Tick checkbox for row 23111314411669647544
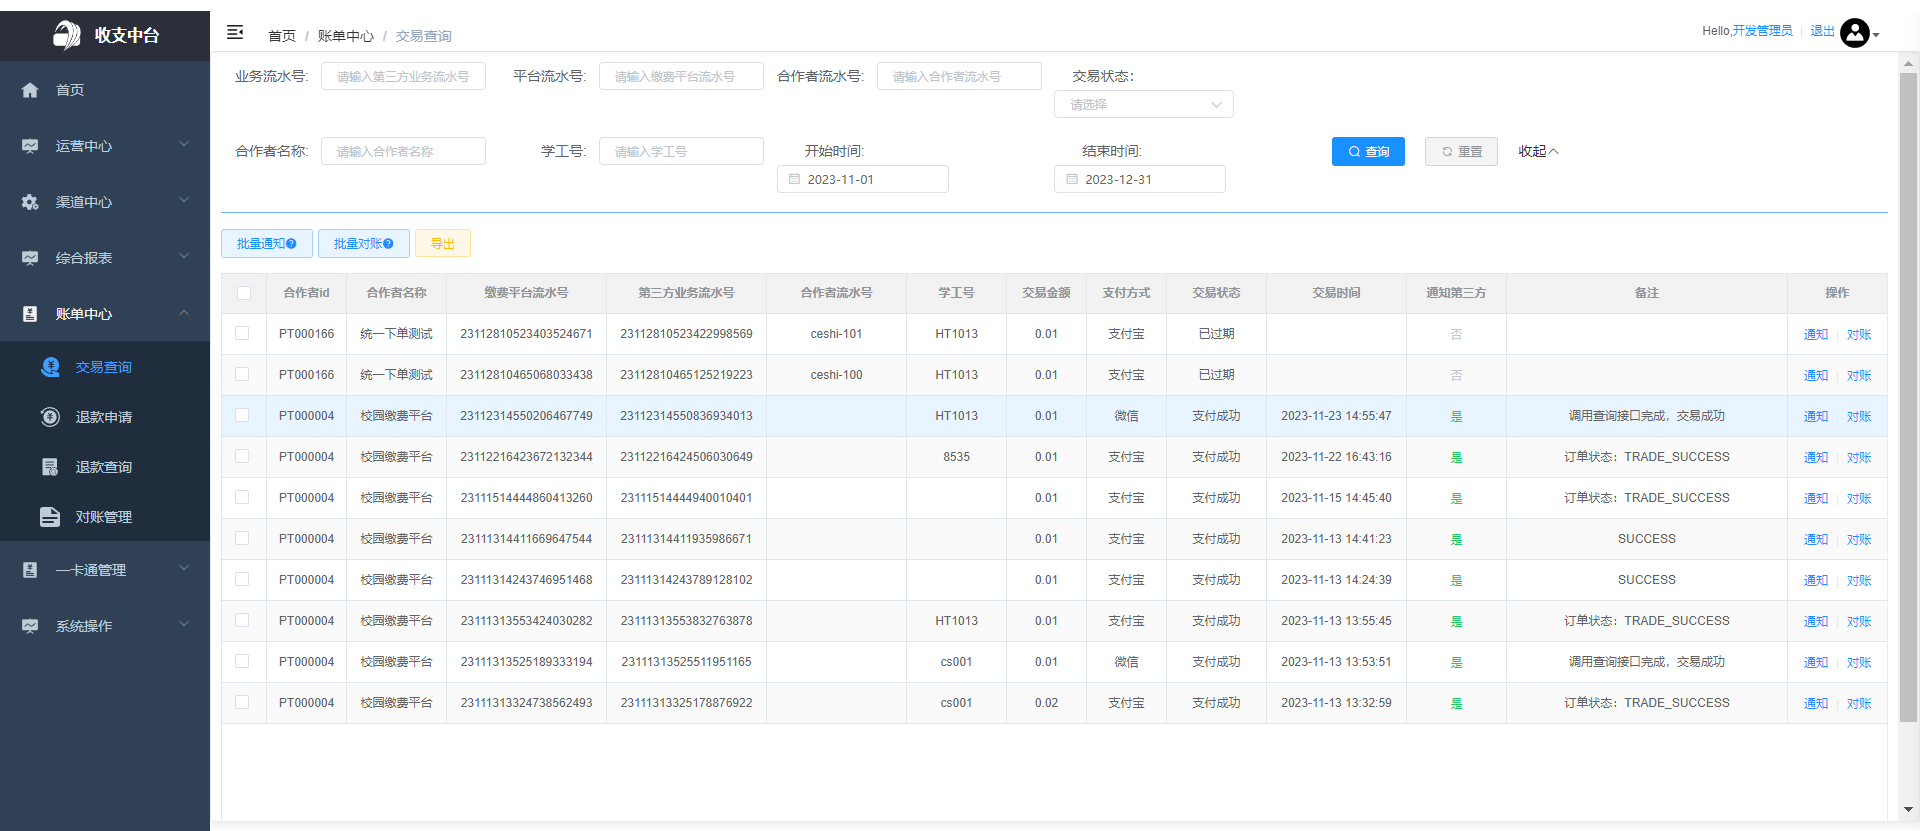This screenshot has width=1920, height=831. [242, 538]
